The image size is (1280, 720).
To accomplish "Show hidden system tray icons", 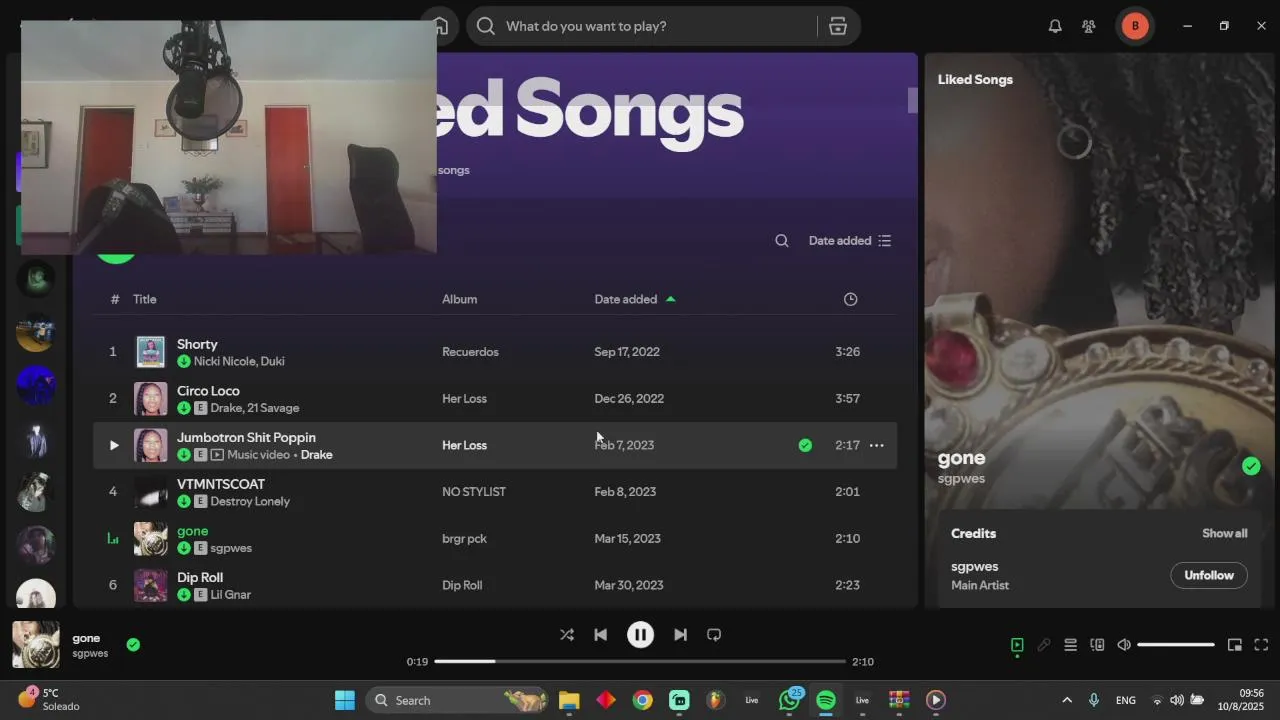I will click(x=1066, y=700).
